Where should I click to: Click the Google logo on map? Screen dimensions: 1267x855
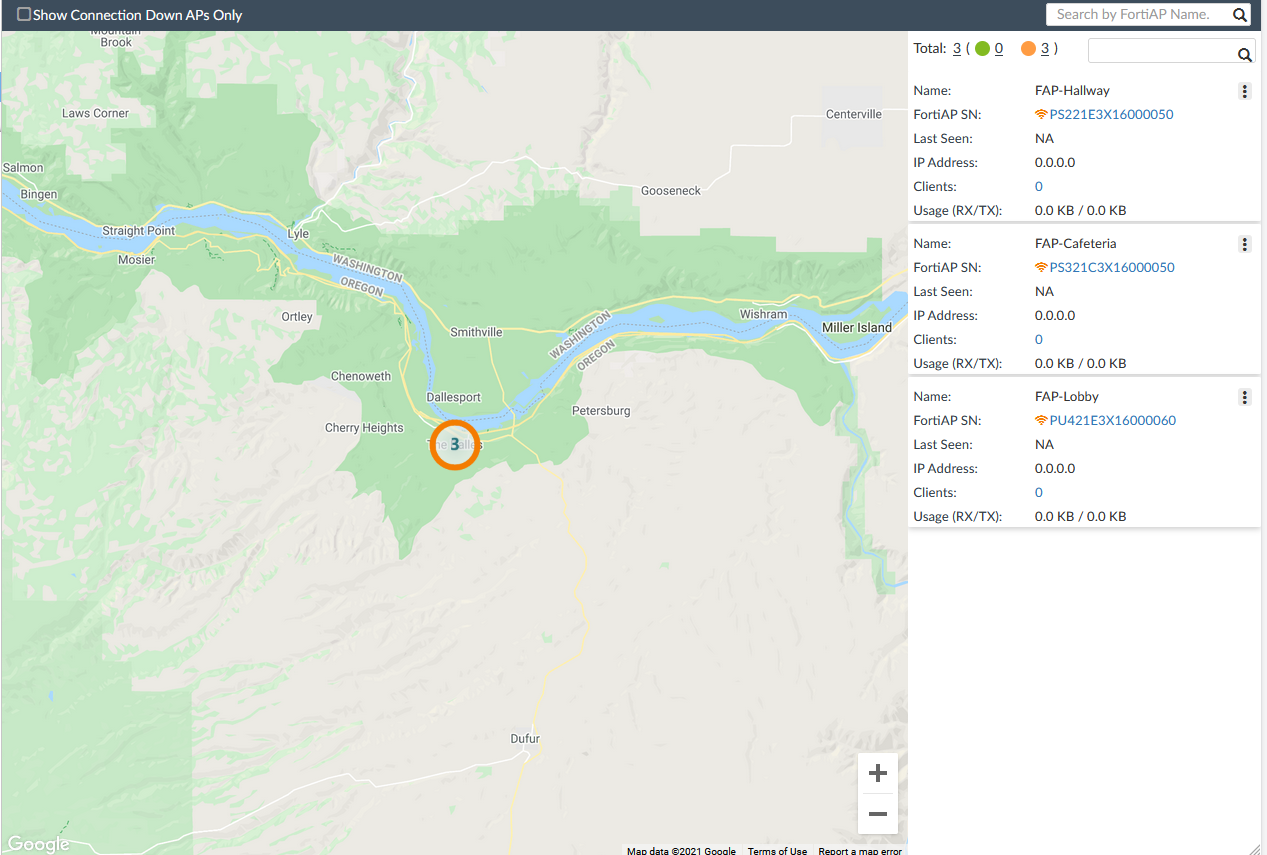[38, 844]
